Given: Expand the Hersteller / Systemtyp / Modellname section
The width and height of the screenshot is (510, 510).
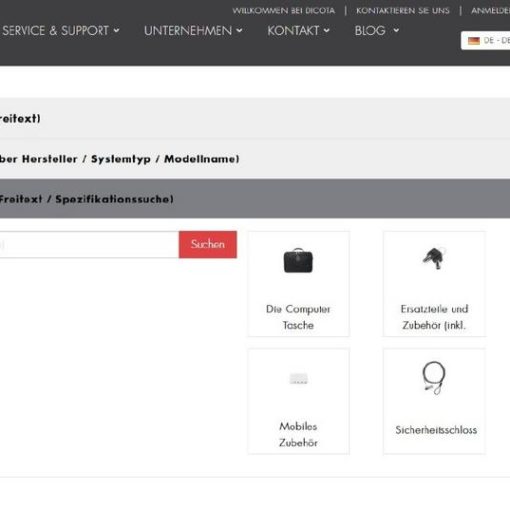Looking at the screenshot, I should [x=255, y=159].
